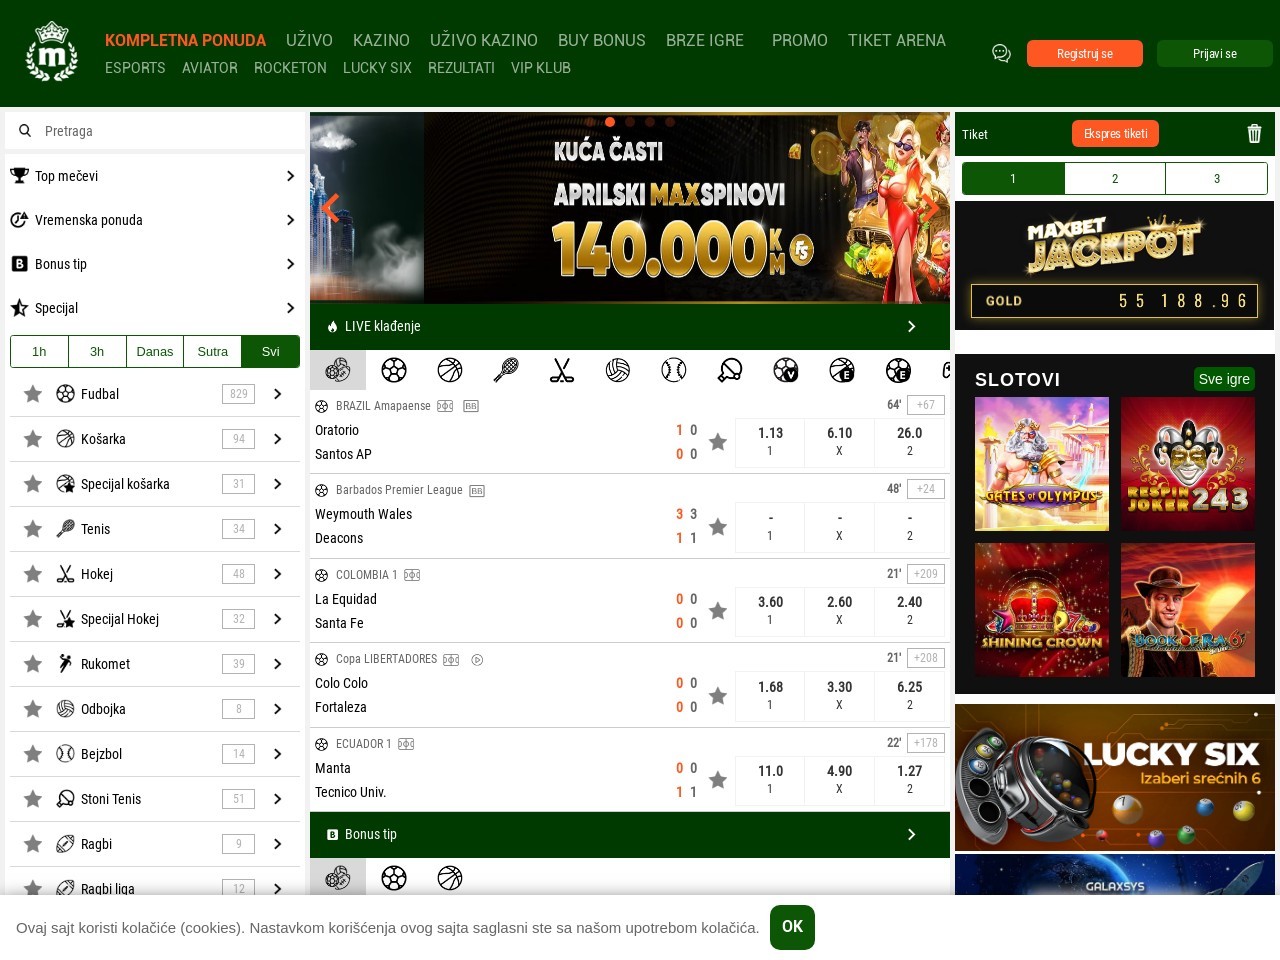The width and height of the screenshot is (1280, 960).
Task: Favorite Fudbal with star toggle
Action: coord(33,394)
